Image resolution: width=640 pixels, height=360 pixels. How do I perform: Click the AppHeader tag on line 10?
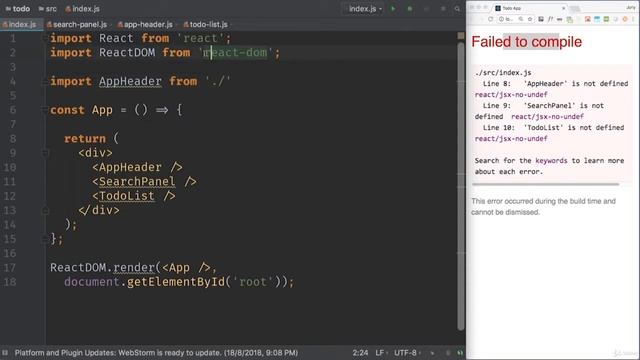pyautogui.click(x=130, y=167)
